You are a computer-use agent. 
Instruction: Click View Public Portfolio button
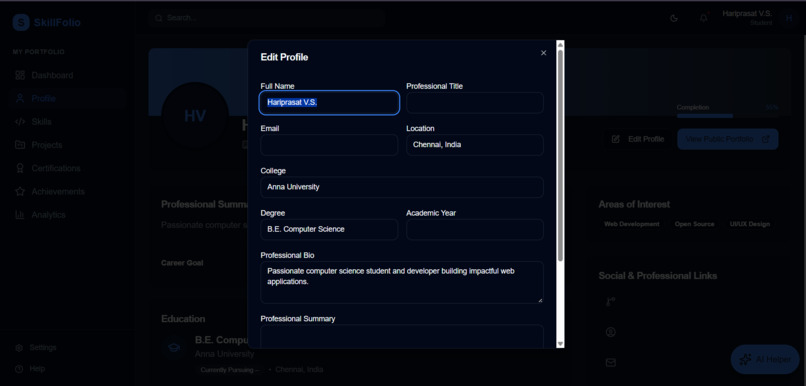pyautogui.click(x=727, y=139)
